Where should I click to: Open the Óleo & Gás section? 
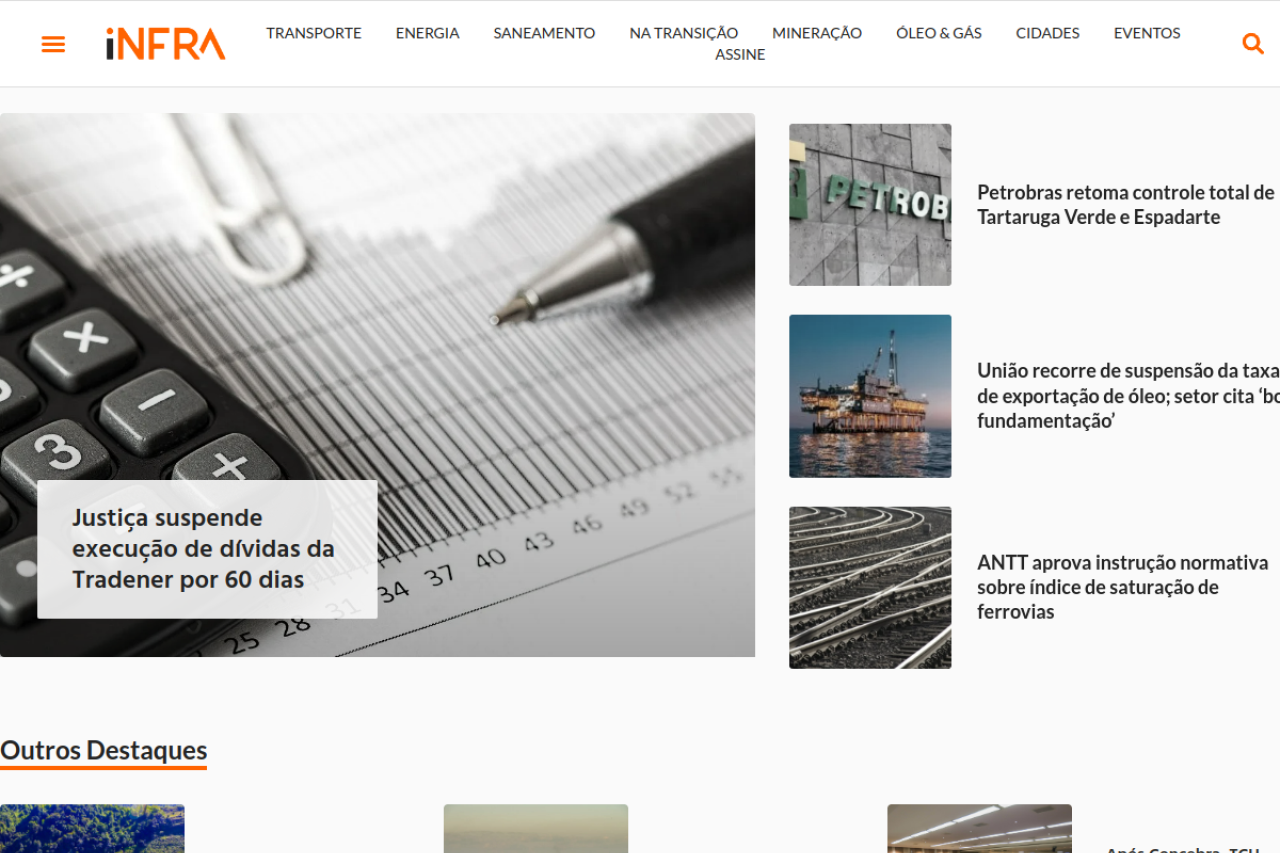pyautogui.click(x=938, y=33)
